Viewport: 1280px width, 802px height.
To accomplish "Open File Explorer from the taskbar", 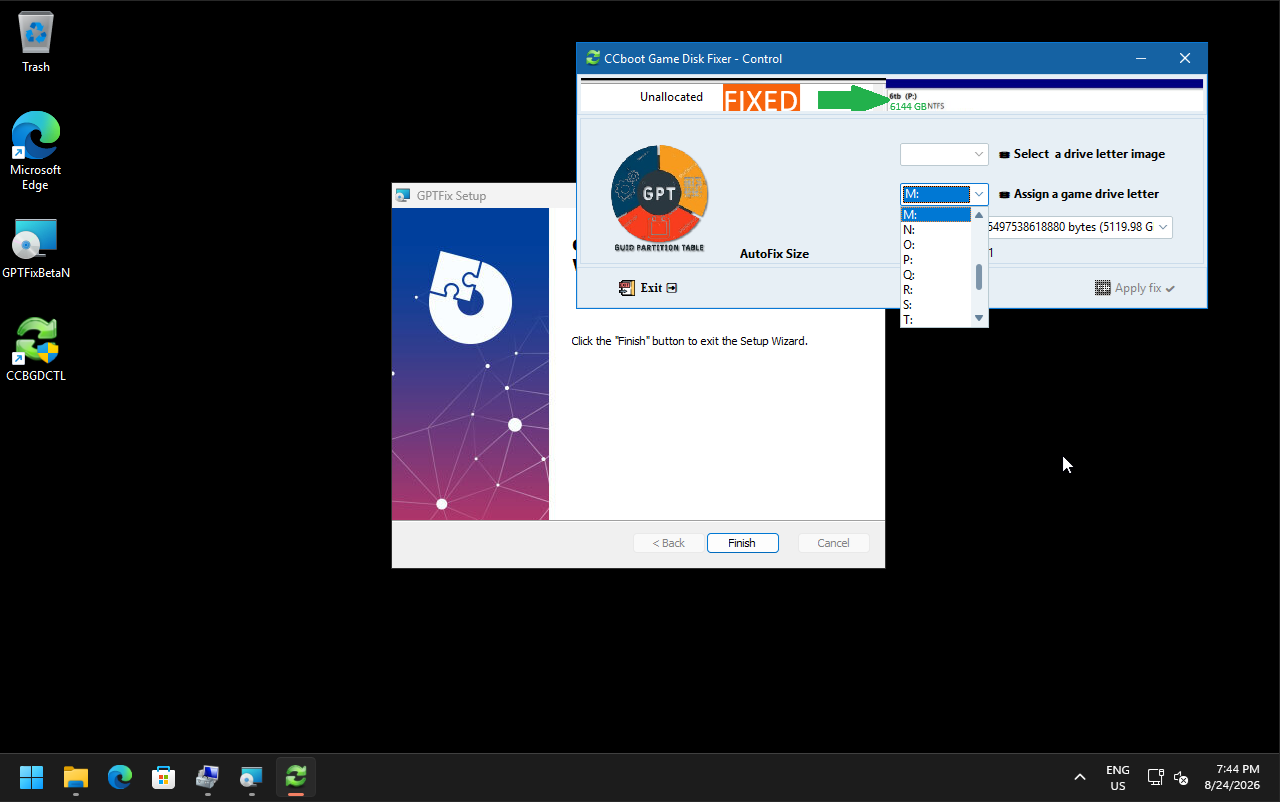I will (x=76, y=777).
